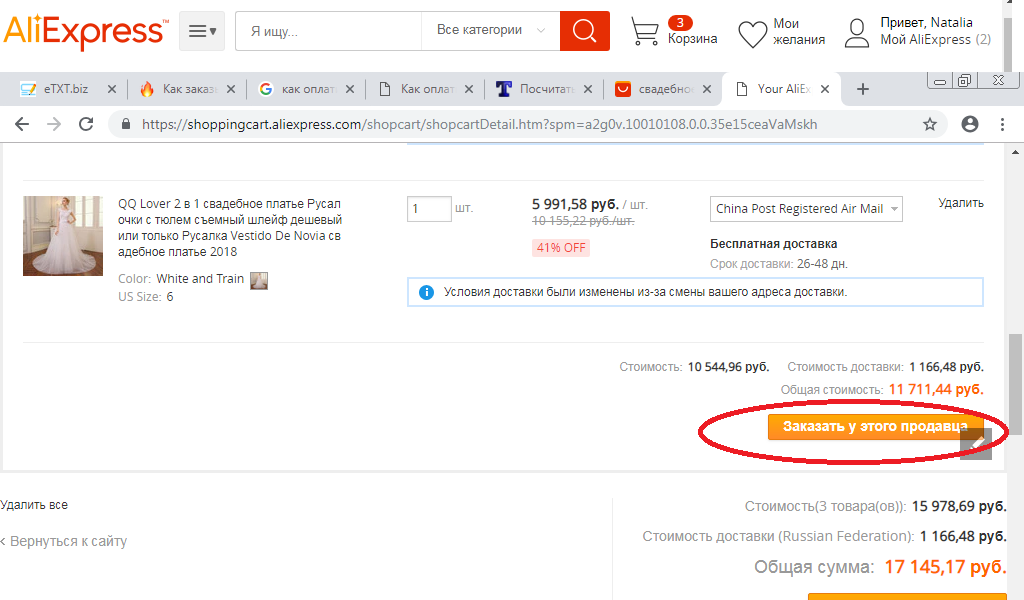1024x600 pixels.
Task: Expand the Все категории dropdown
Action: tap(490, 31)
